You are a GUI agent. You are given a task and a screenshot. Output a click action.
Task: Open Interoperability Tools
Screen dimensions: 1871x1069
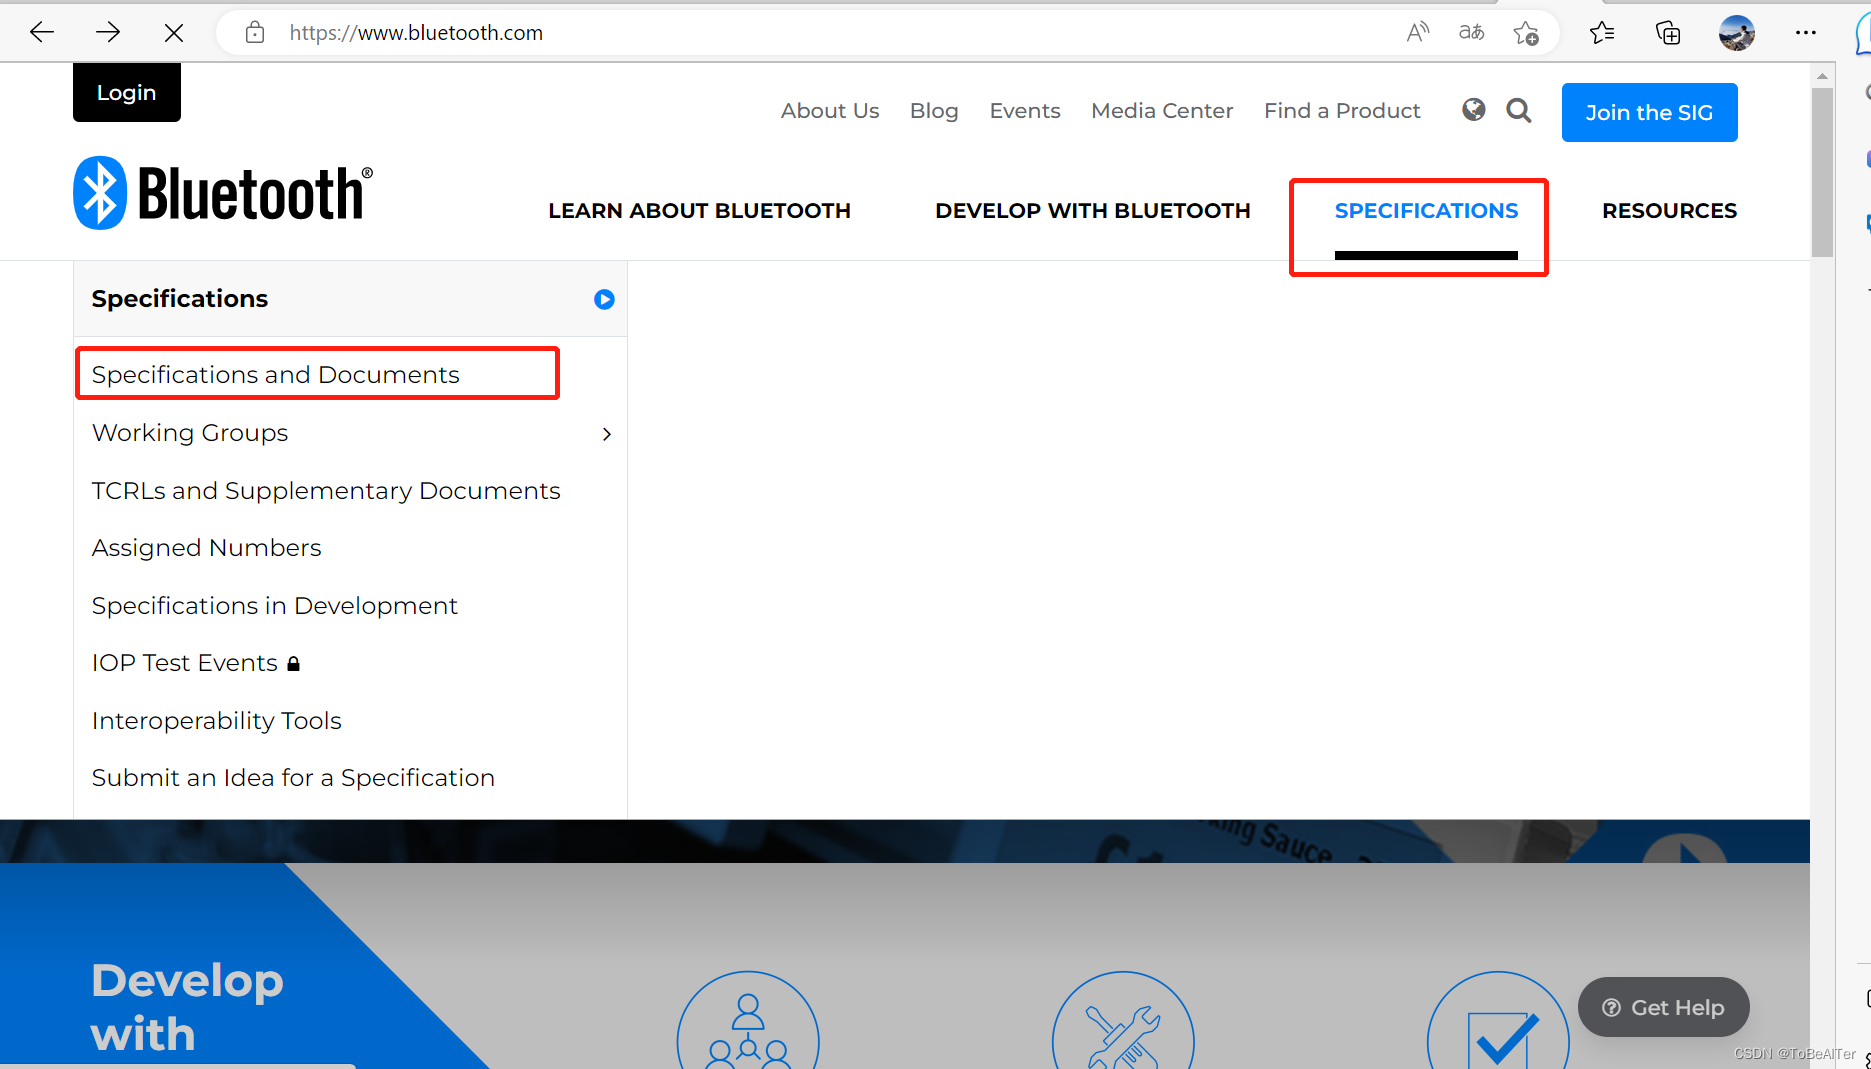217,721
